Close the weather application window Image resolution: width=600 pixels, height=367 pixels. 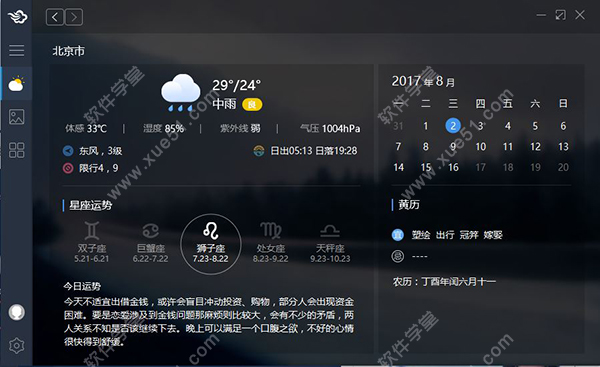(580, 15)
